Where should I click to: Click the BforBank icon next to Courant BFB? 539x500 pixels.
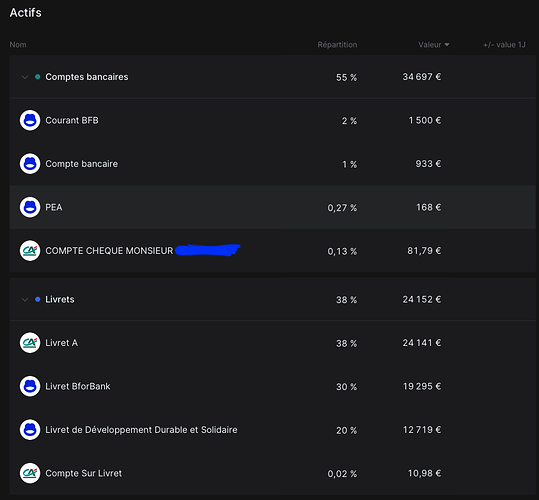coord(30,120)
